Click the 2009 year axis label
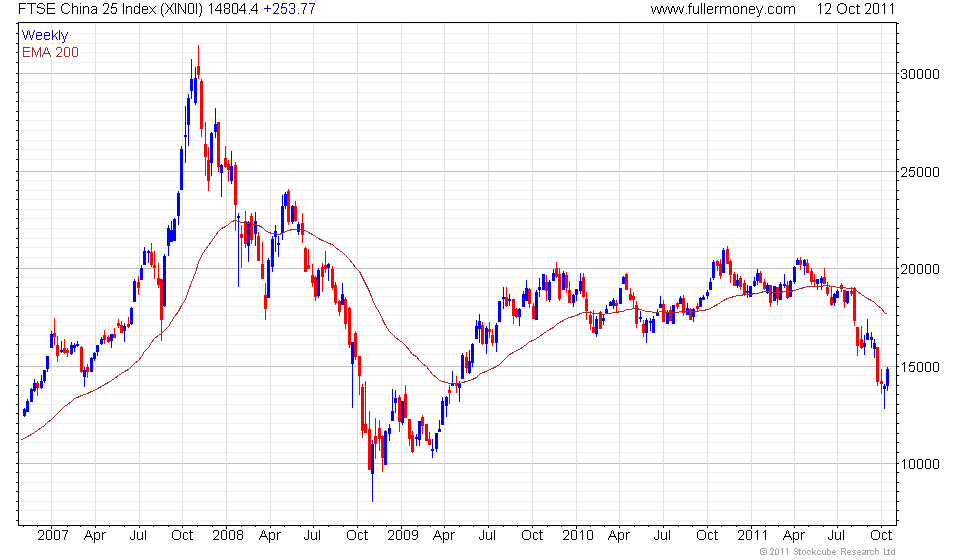This screenshot has width=980, height=560. click(x=402, y=536)
